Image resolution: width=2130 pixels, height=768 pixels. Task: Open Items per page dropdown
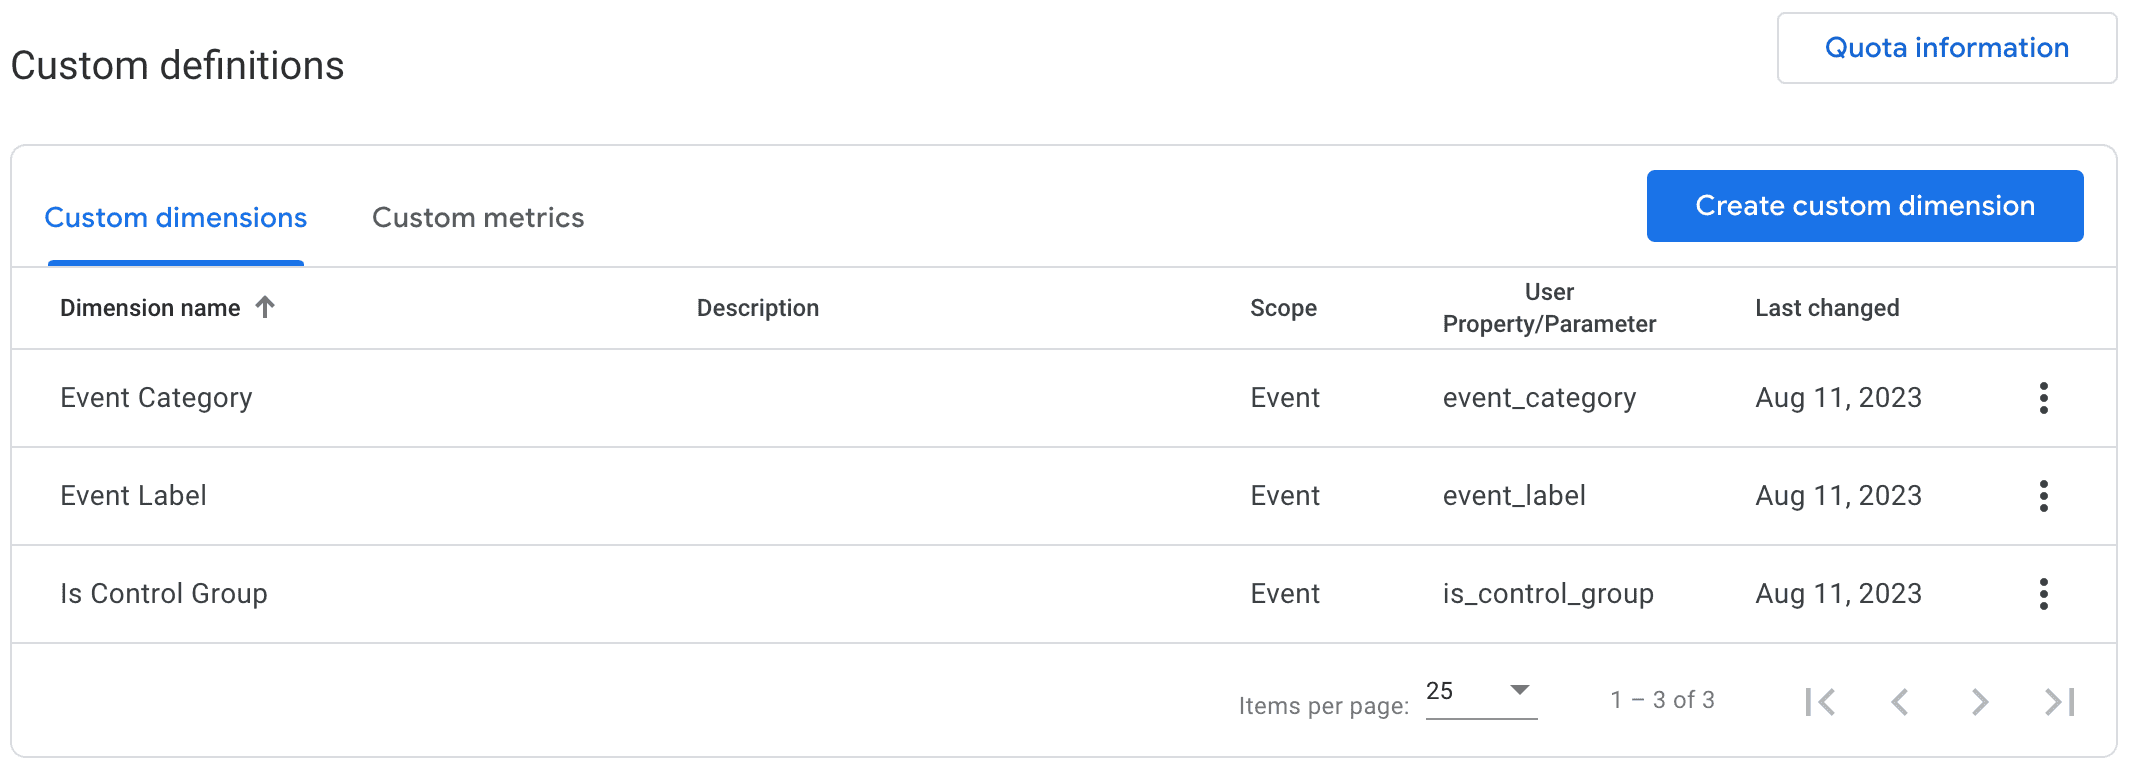pyautogui.click(x=1481, y=692)
